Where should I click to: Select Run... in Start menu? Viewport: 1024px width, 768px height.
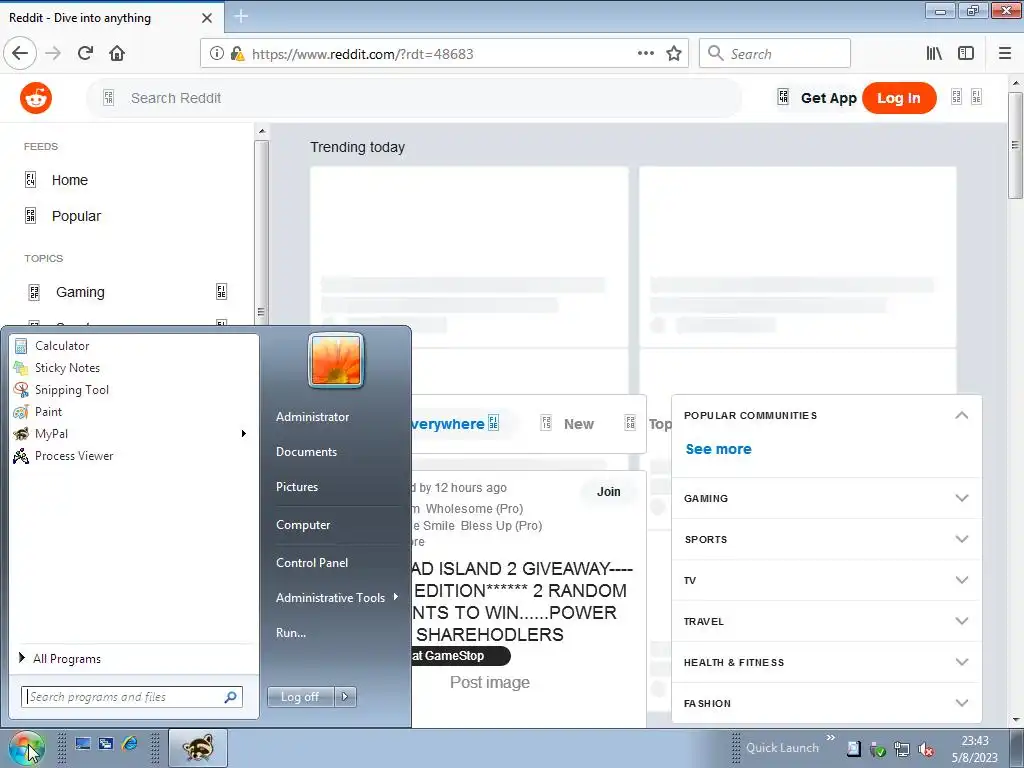tap(291, 633)
